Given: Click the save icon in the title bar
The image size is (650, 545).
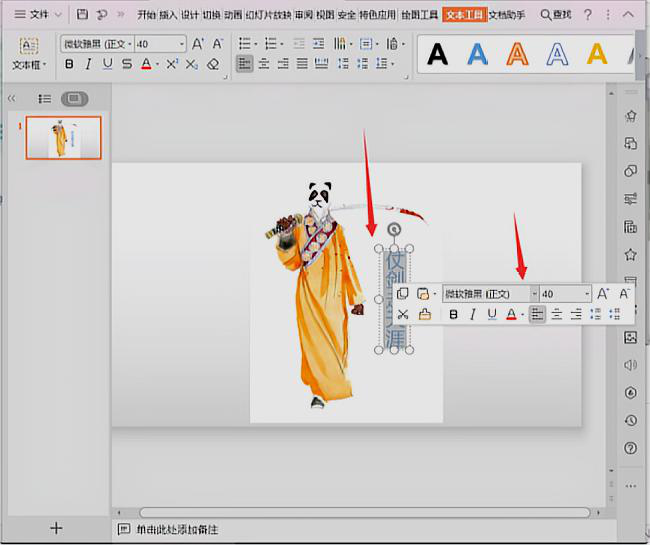Looking at the screenshot, I should coord(82,15).
